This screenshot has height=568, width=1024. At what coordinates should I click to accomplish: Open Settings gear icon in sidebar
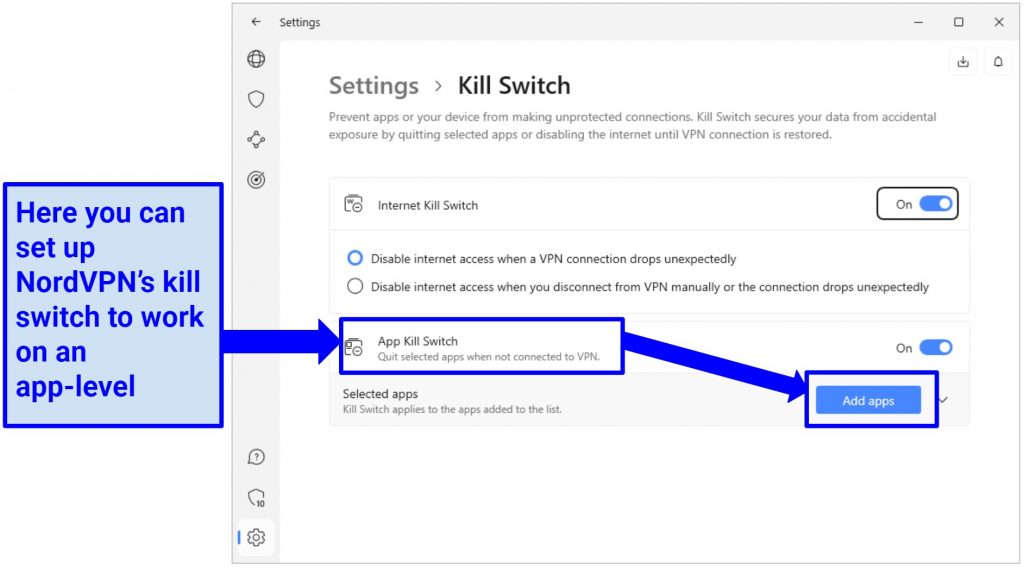(x=256, y=537)
